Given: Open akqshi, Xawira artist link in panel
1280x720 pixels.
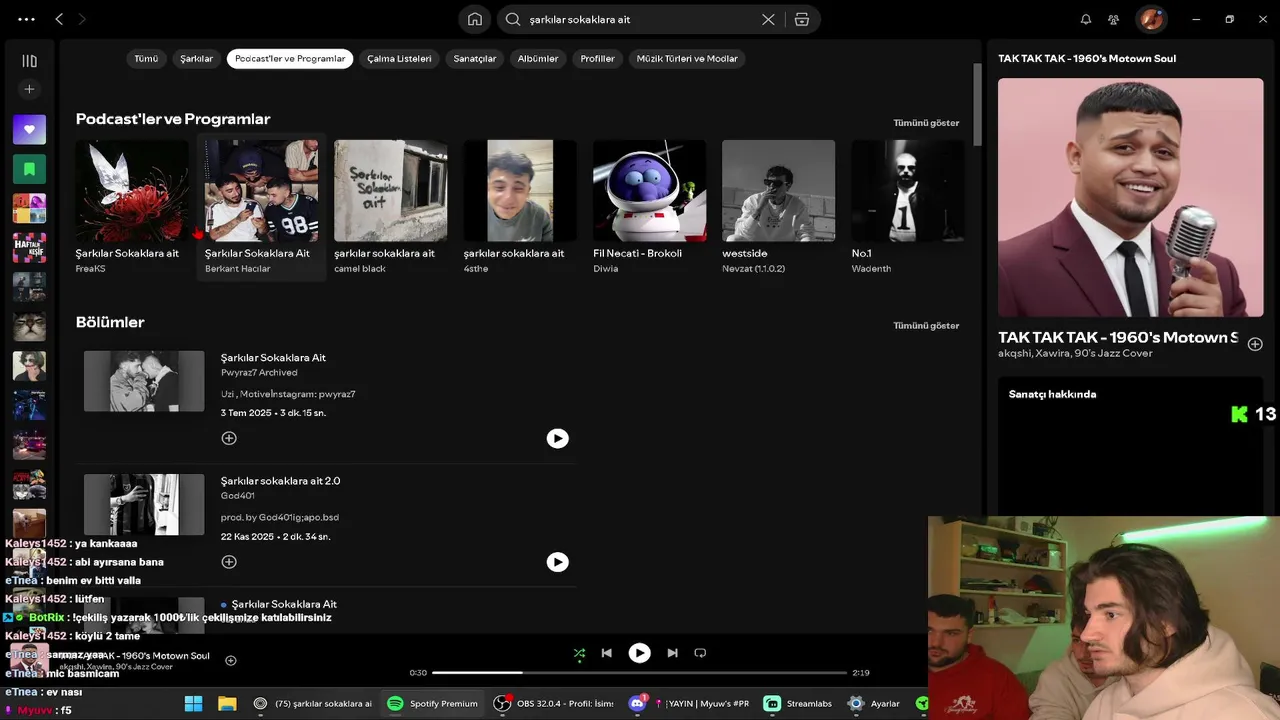Looking at the screenshot, I should pos(1075,353).
